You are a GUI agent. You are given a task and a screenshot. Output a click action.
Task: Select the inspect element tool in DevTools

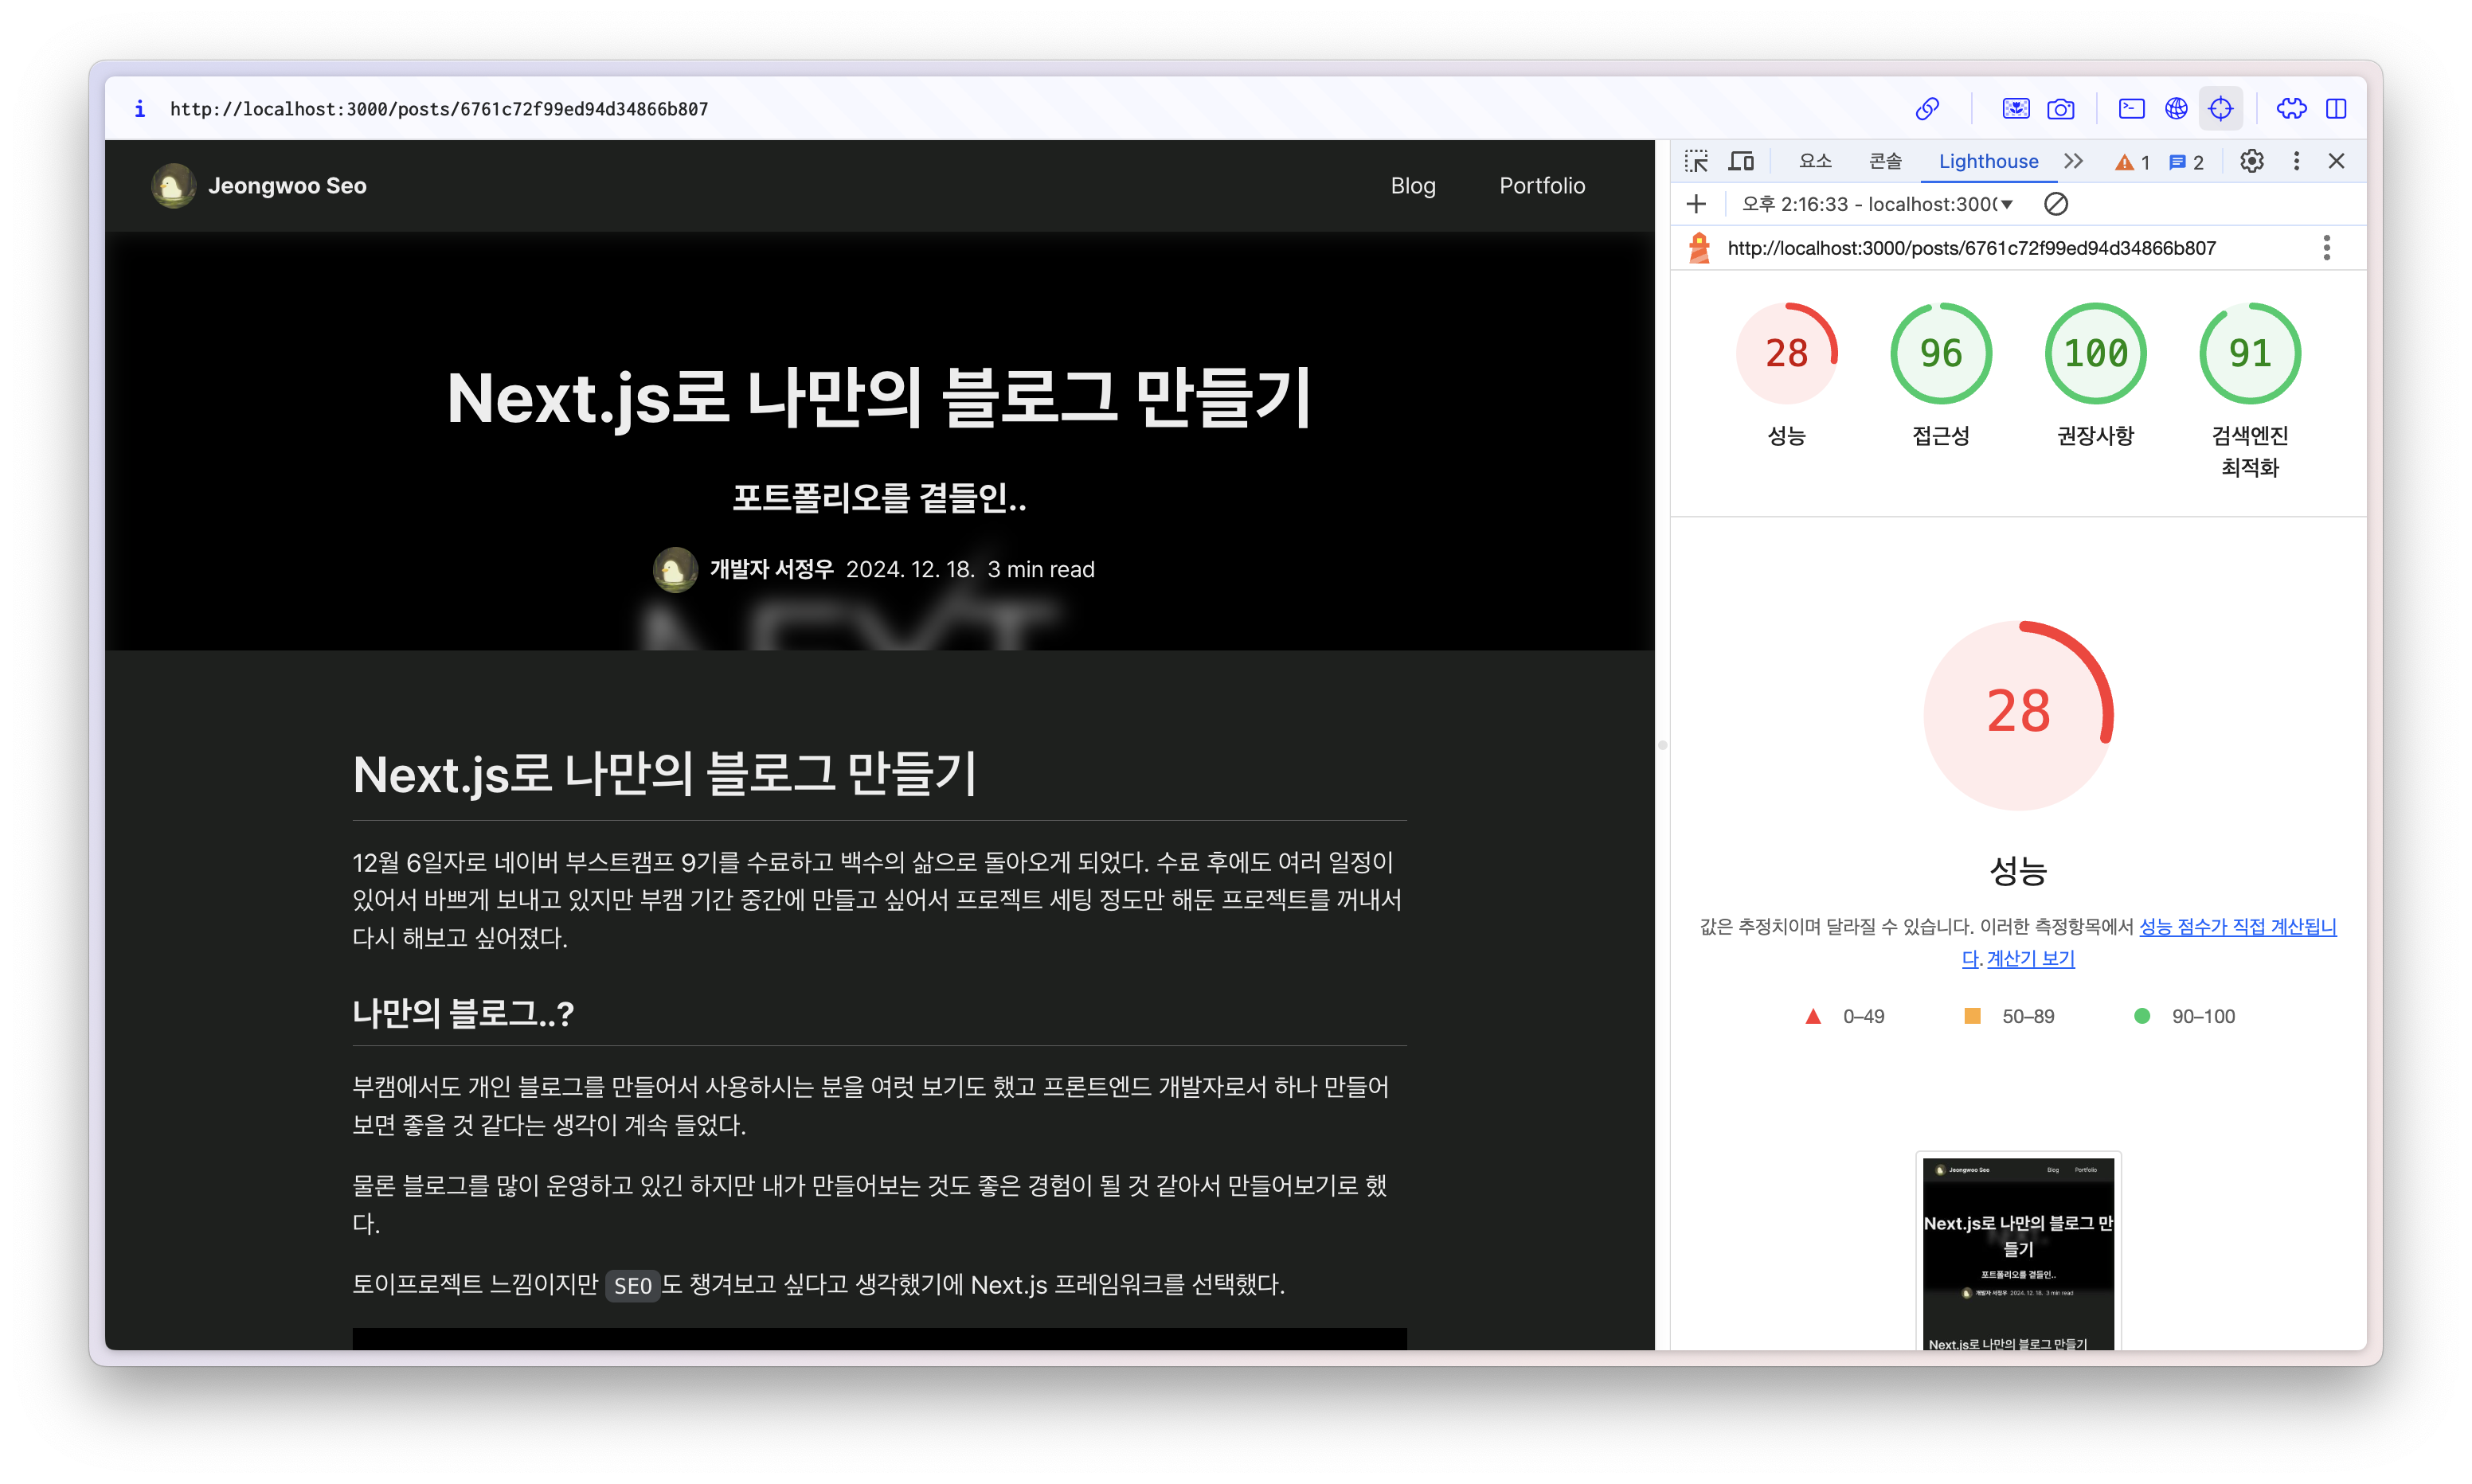1696,160
